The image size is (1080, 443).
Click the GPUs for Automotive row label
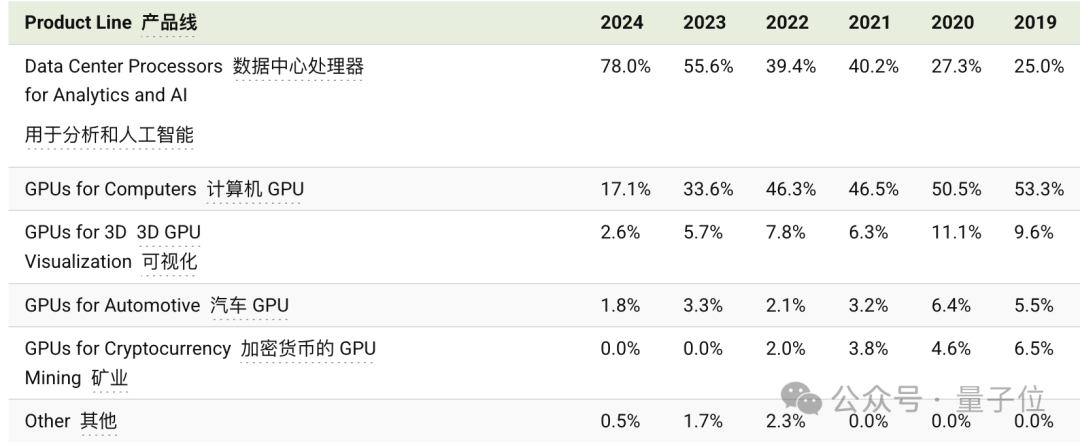tap(112, 306)
